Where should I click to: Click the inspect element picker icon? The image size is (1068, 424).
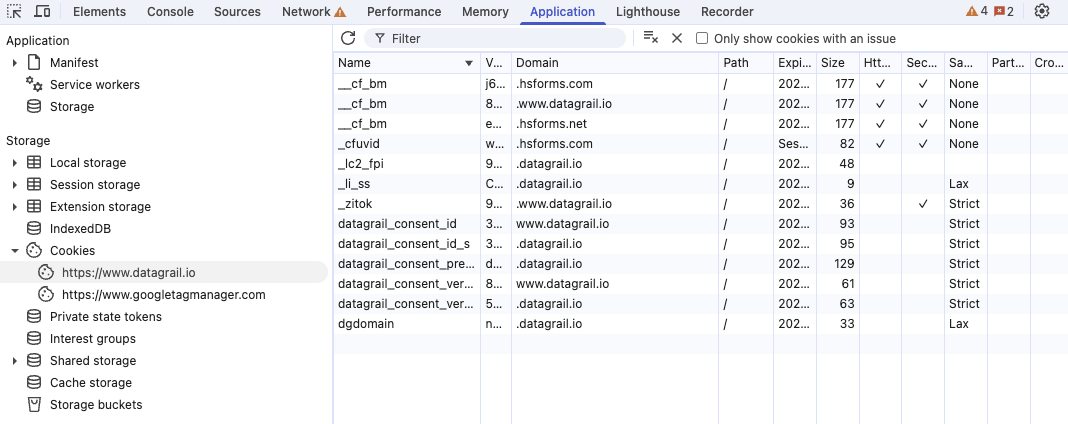(x=14, y=11)
